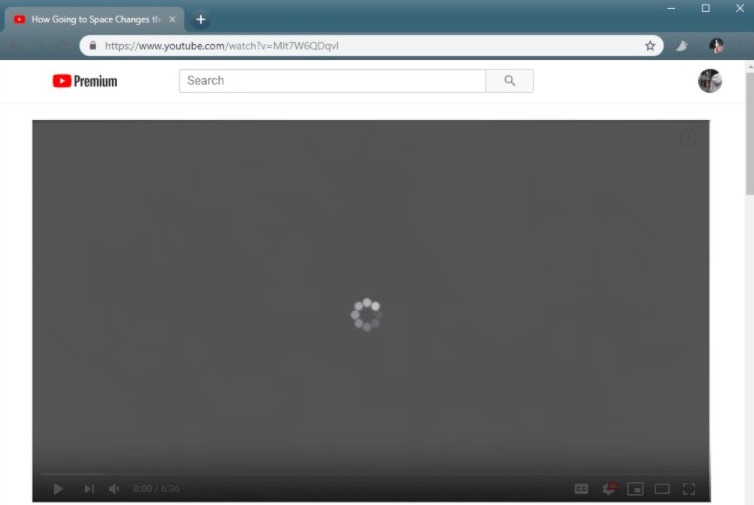Image resolution: width=754 pixels, height=505 pixels.
Task: Click the browser extension icon beside bookmark star
Action: [x=682, y=46]
